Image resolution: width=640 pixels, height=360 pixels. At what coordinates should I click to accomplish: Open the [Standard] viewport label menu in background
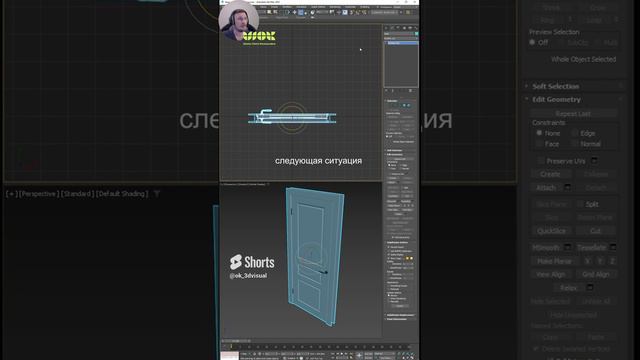click(x=78, y=194)
